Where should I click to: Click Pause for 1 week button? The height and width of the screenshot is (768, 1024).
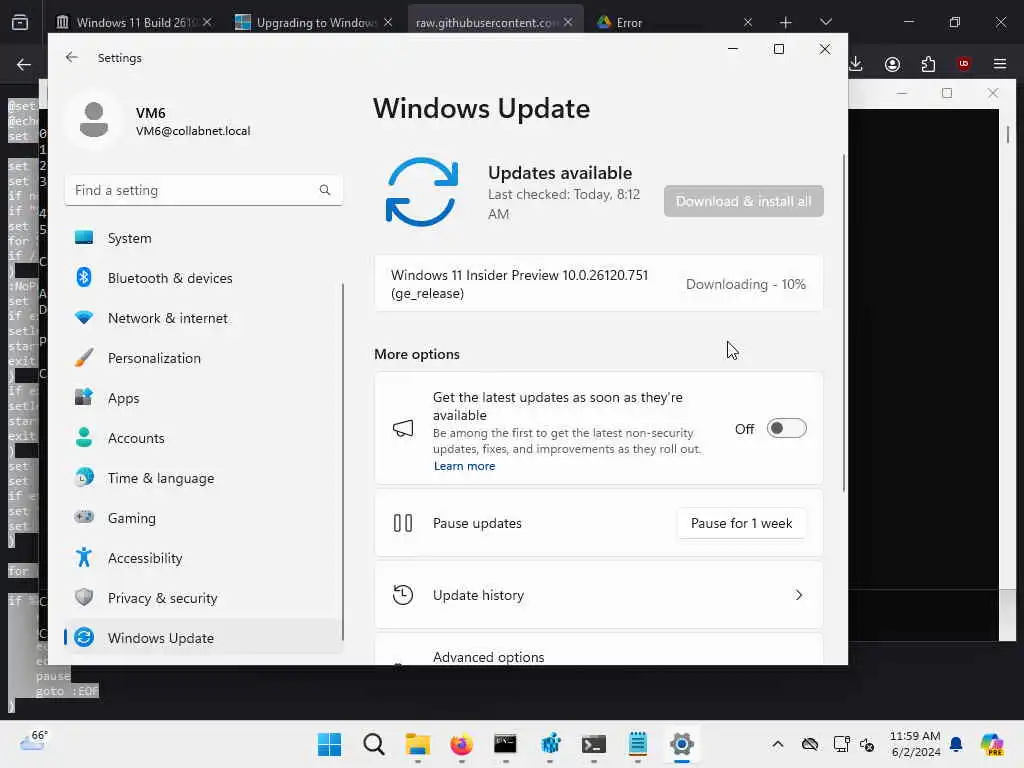point(741,523)
